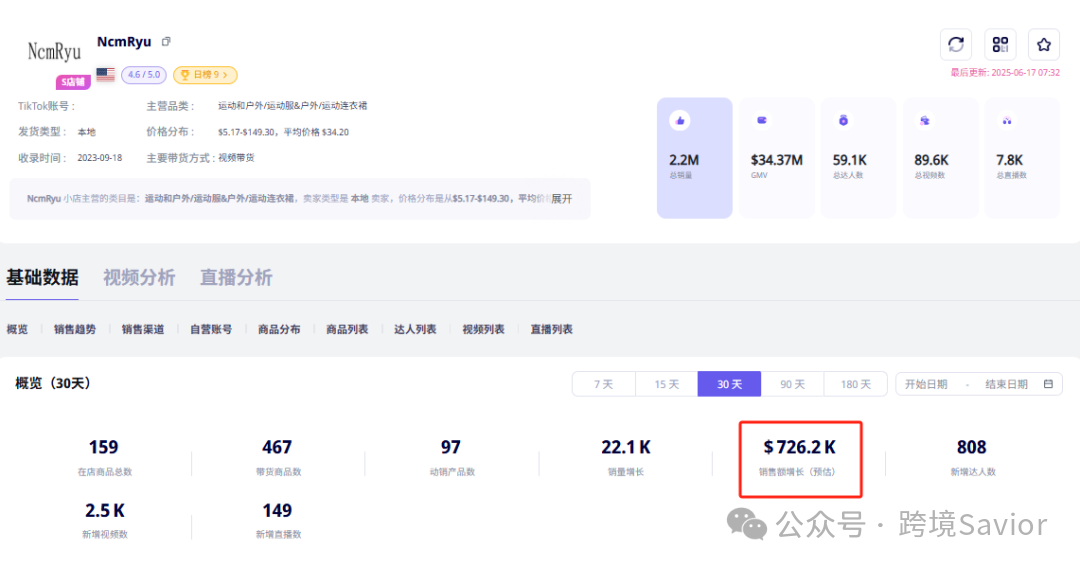This screenshot has height=567, width=1080.
Task: Select the $34.37M GMV card
Action: (x=777, y=158)
